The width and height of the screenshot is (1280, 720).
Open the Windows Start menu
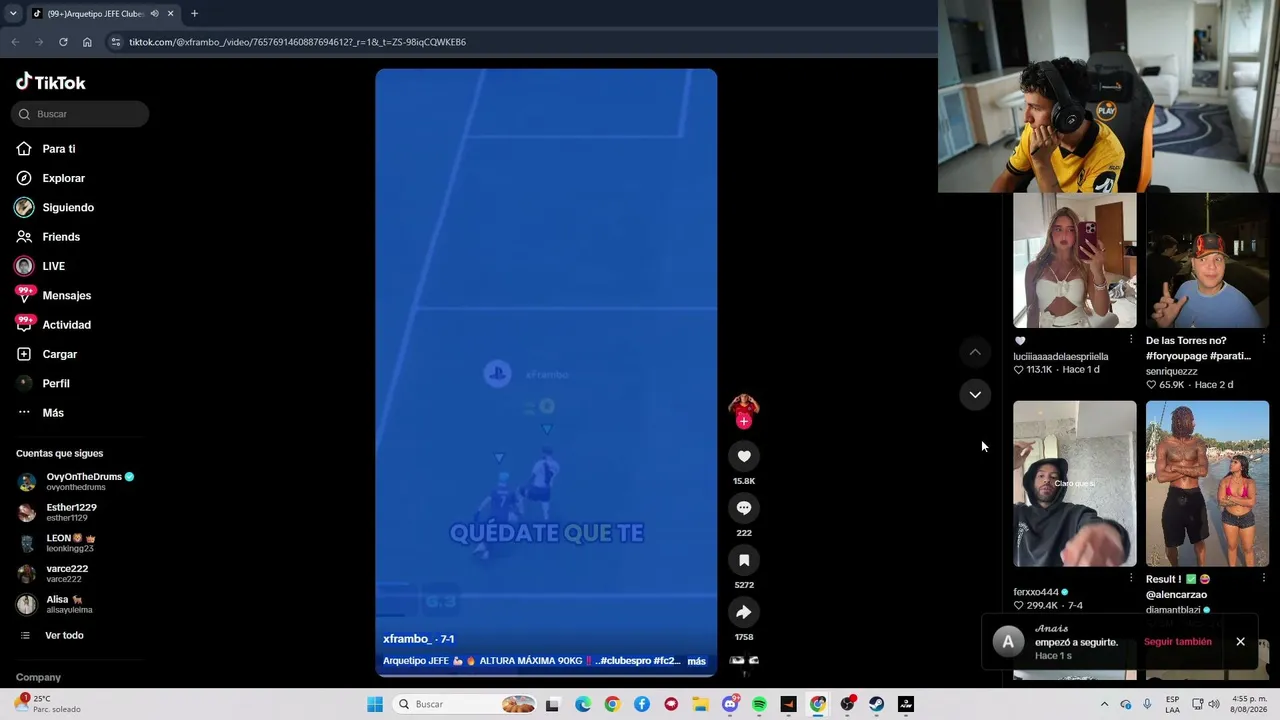point(375,704)
